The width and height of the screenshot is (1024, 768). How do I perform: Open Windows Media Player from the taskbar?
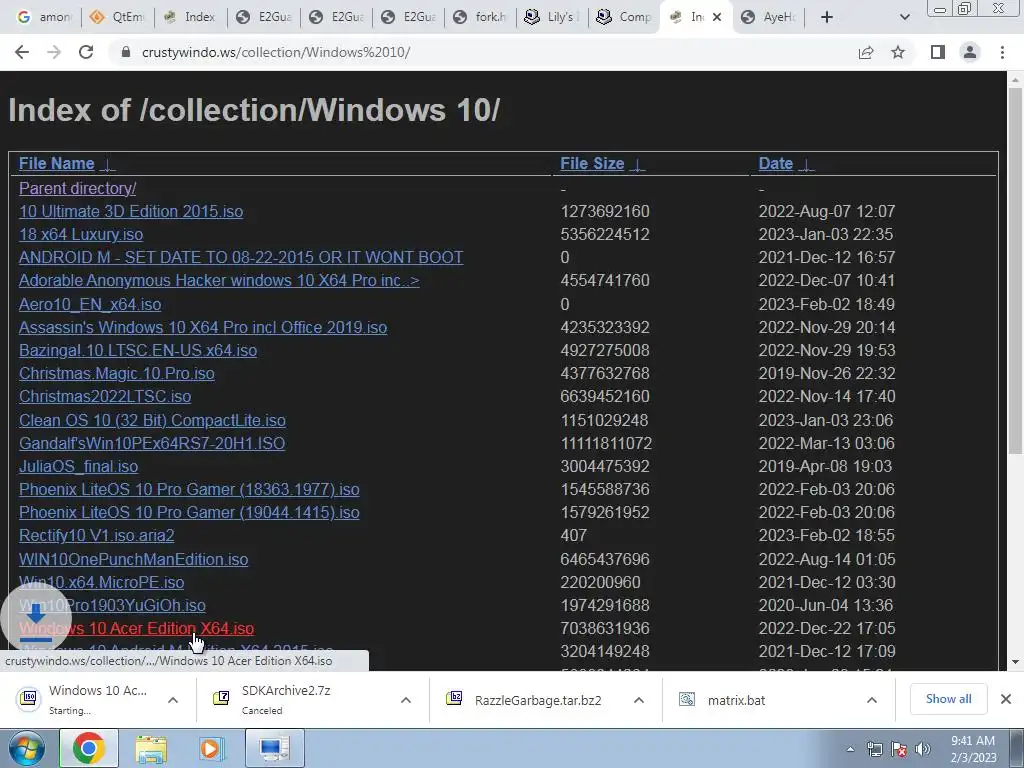212,748
